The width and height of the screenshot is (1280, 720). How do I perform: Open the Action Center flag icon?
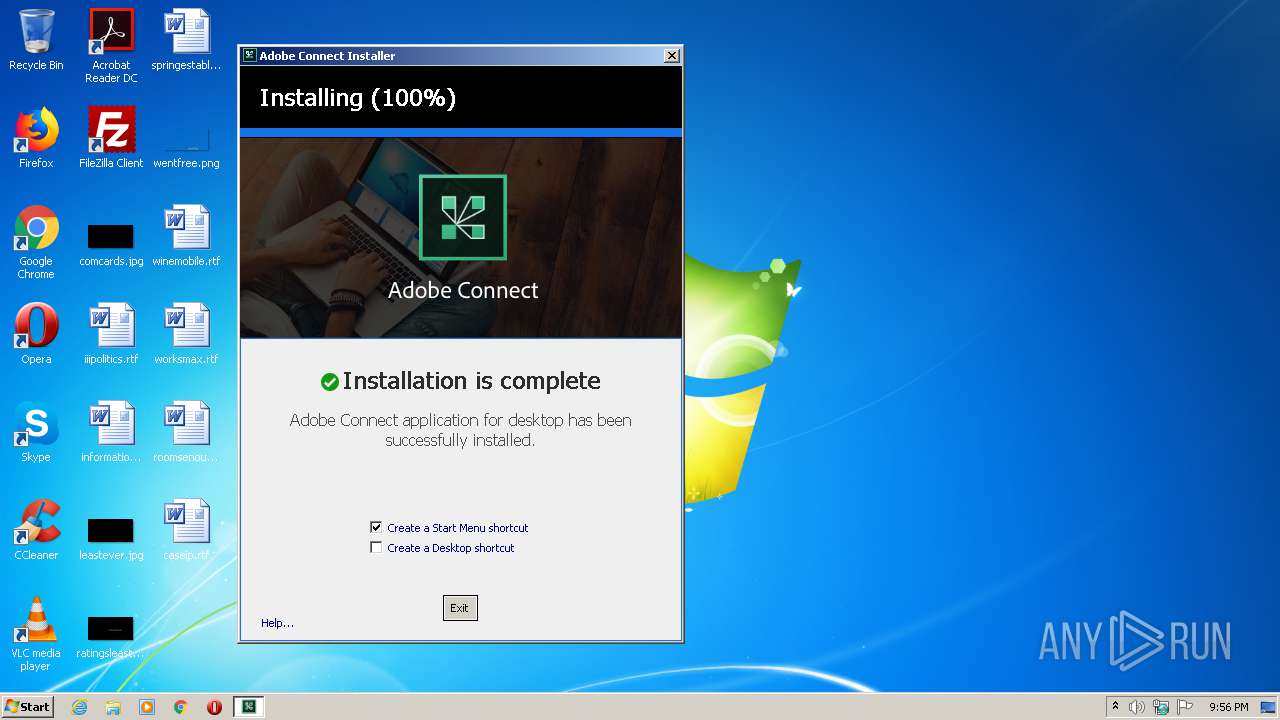coord(1185,707)
